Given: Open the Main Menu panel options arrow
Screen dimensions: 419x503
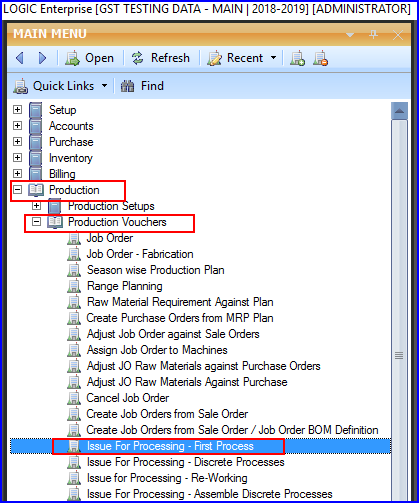Looking at the screenshot, I should click(350, 35).
